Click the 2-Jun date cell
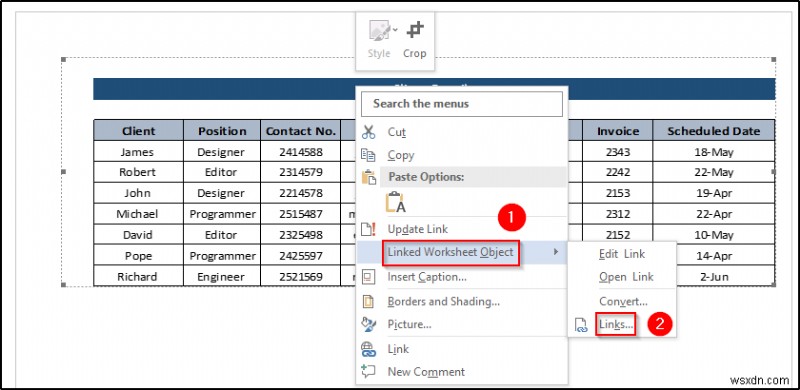Image resolution: width=800 pixels, height=390 pixels. coord(714,276)
